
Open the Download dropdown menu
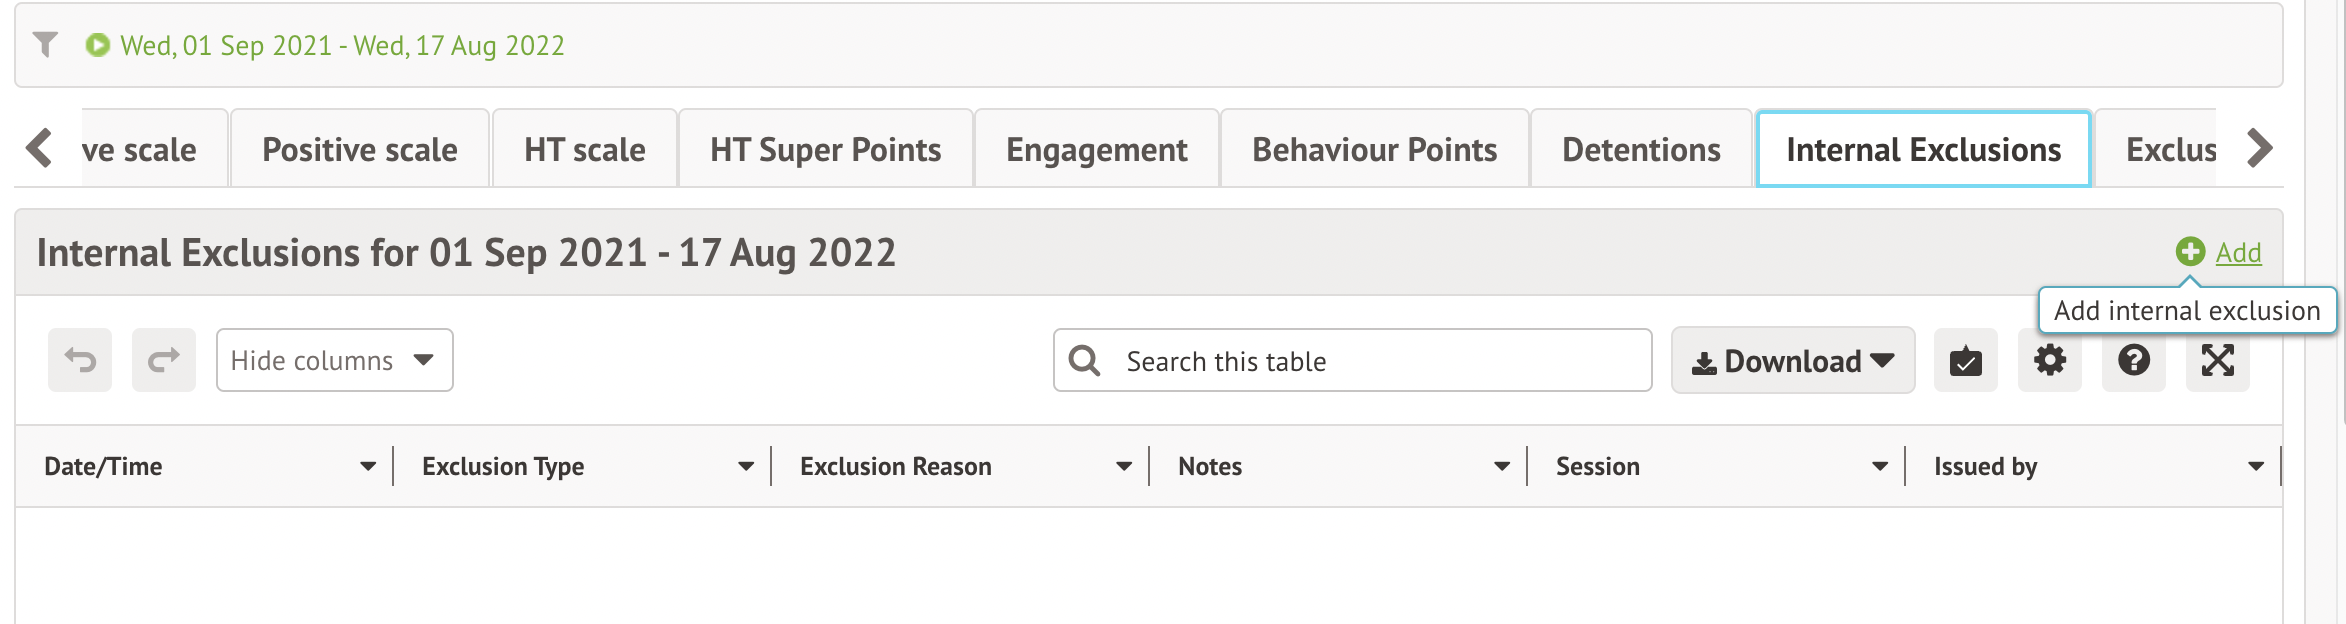pos(1792,361)
